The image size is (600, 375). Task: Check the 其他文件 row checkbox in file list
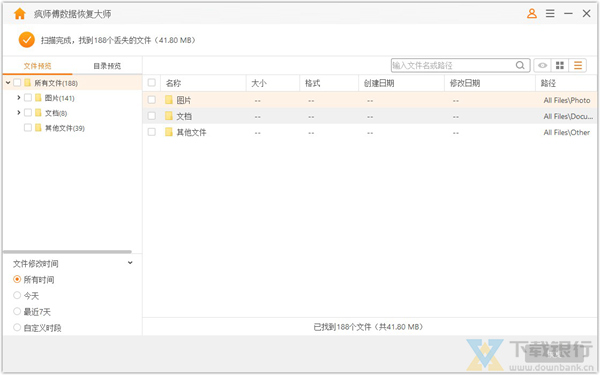[x=152, y=132]
